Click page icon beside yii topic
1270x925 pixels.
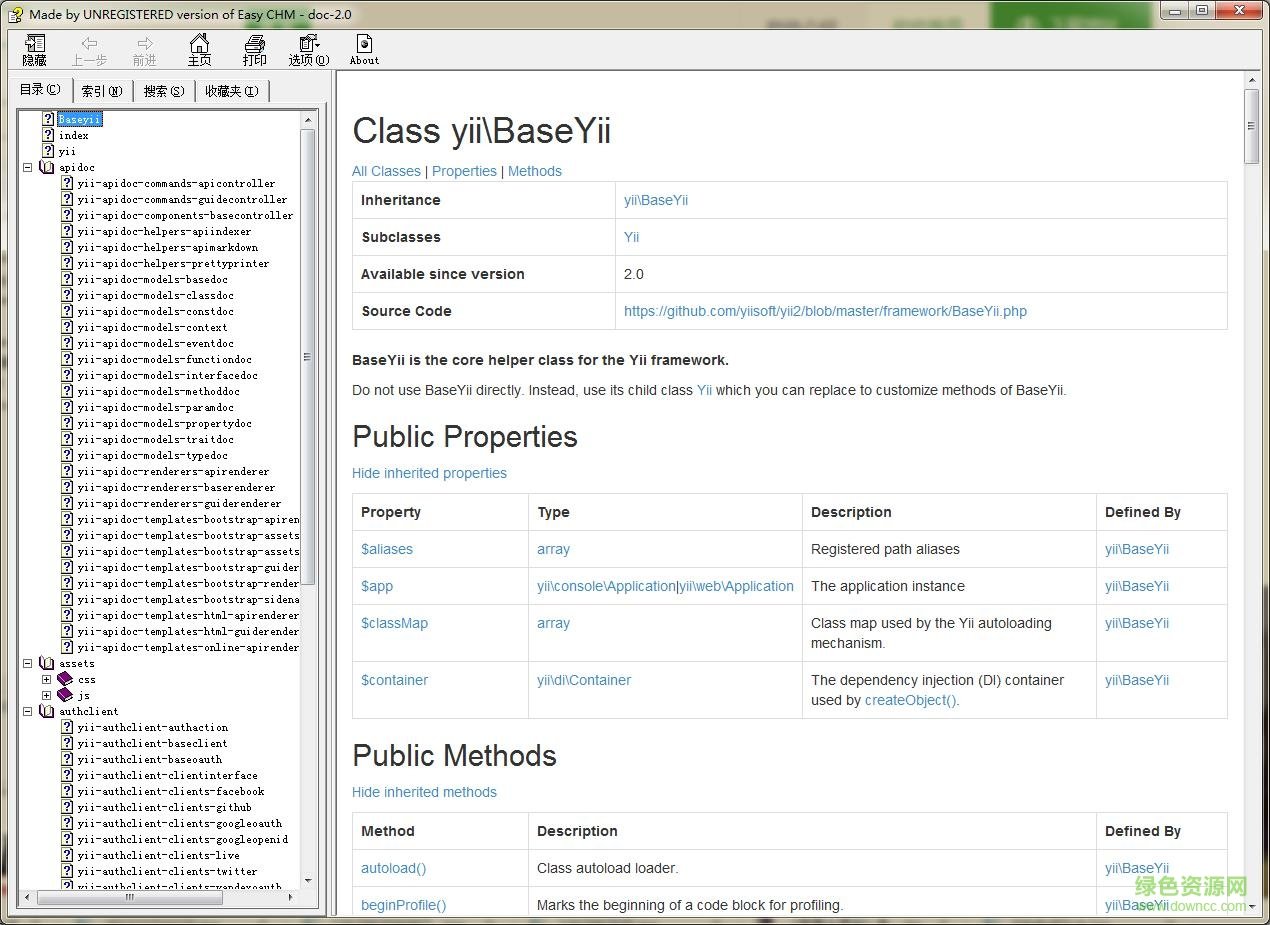pyautogui.click(x=48, y=151)
